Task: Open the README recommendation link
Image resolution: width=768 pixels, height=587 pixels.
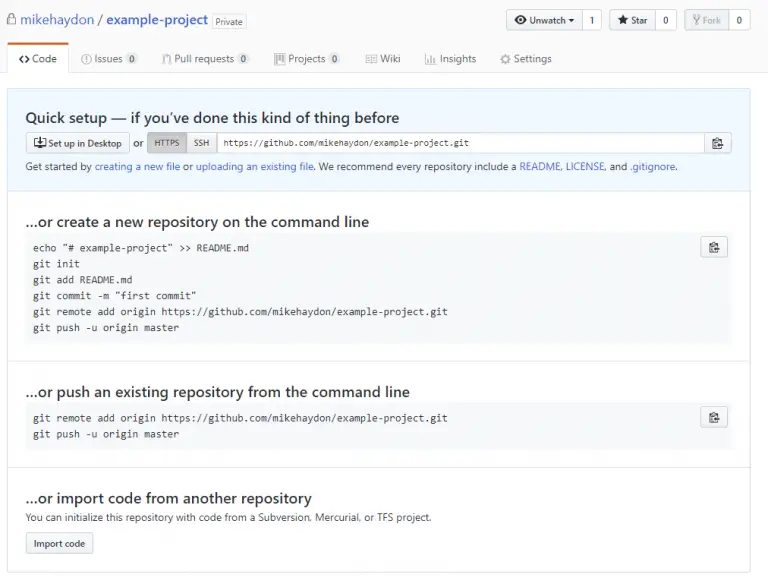Action: coord(540,167)
